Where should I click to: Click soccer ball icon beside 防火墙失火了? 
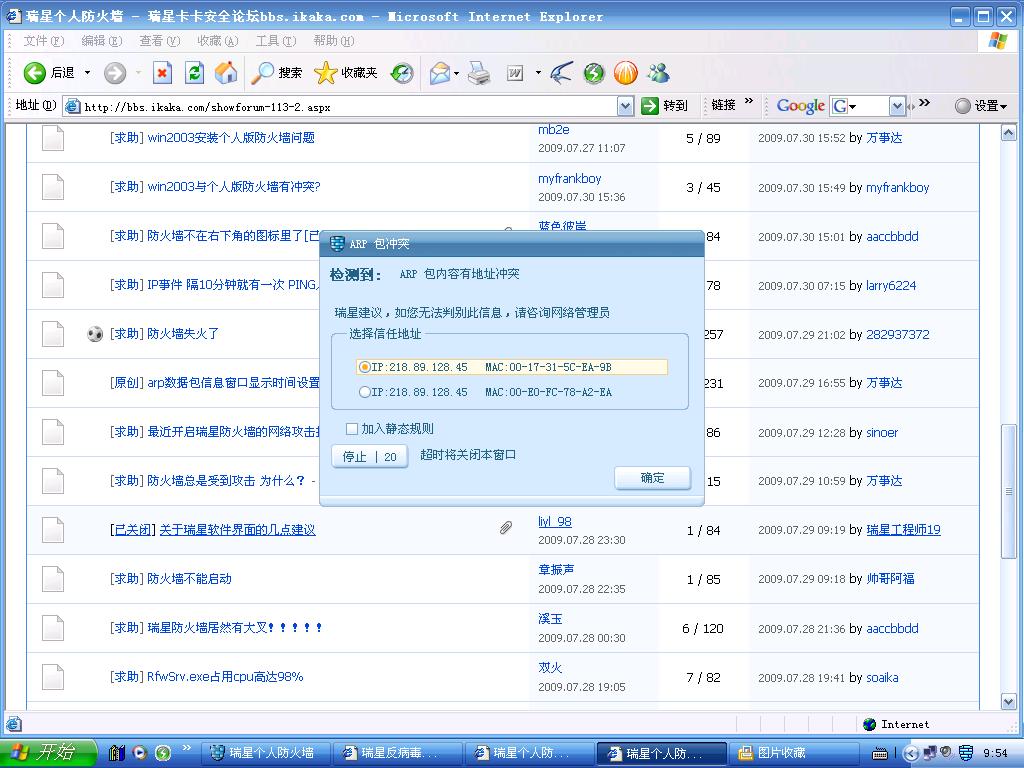pos(95,334)
